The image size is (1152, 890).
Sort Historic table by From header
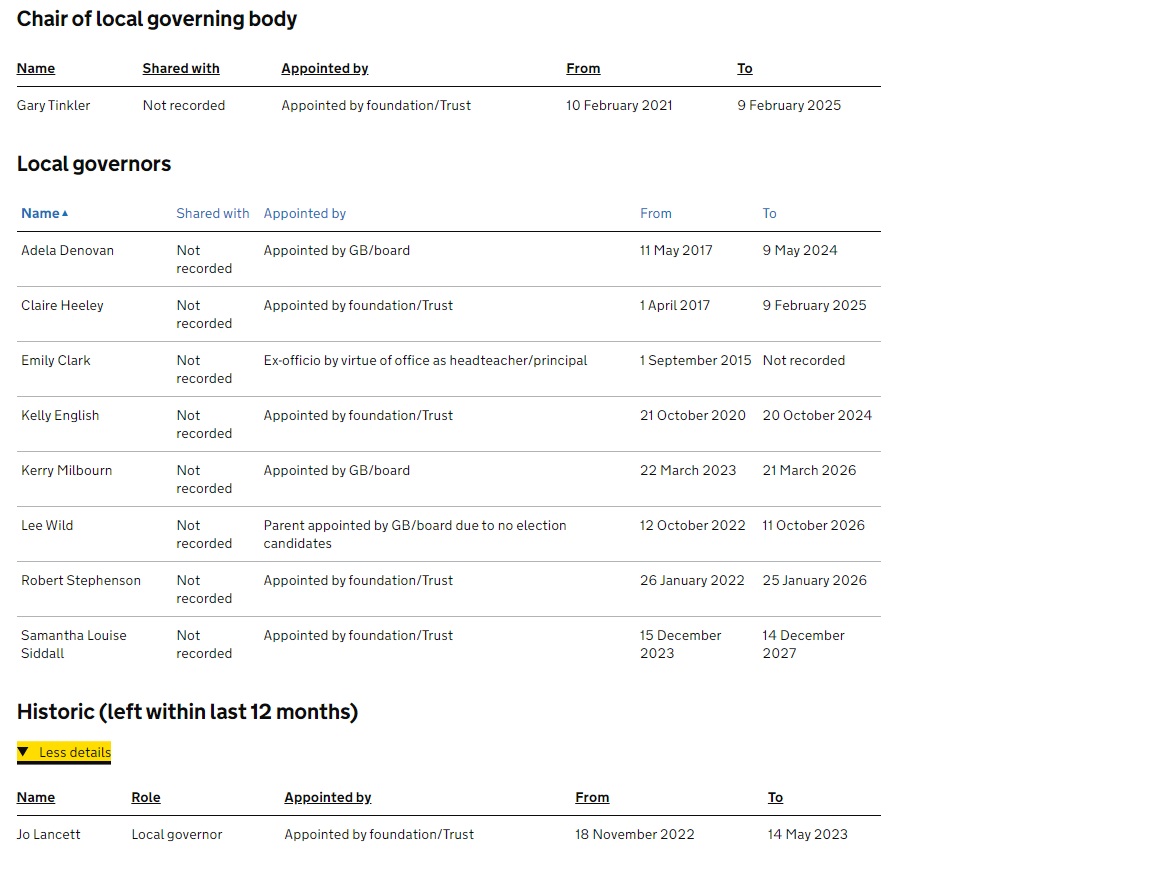pyautogui.click(x=592, y=797)
